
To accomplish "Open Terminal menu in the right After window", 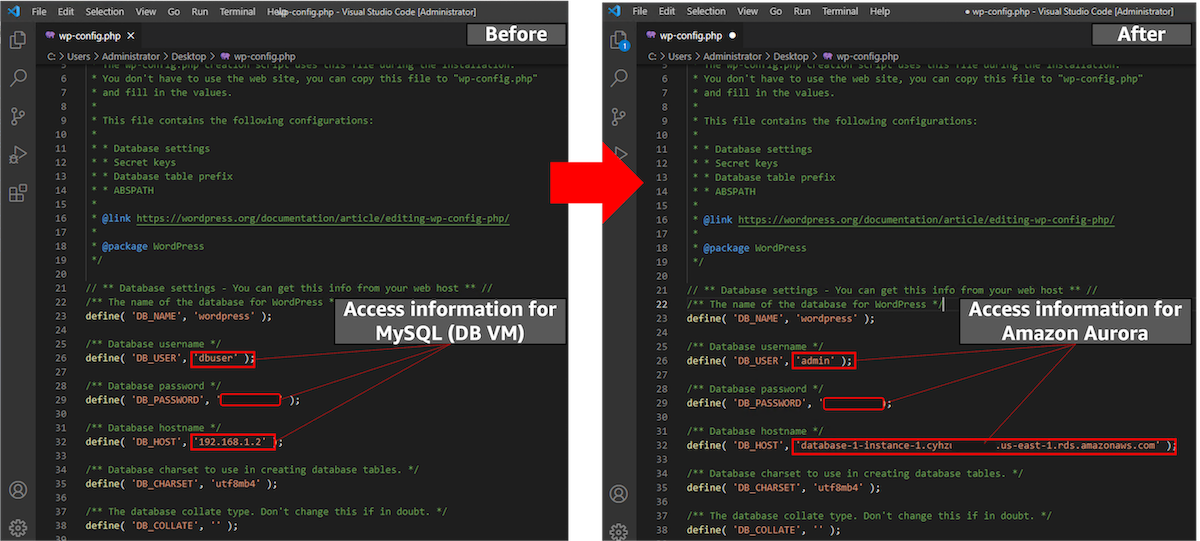I will (839, 11).
